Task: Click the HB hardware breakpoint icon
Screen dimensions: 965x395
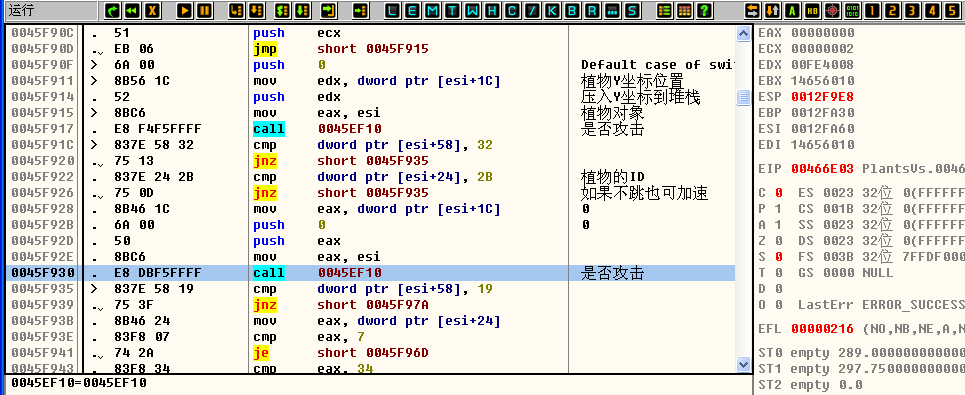Action: (812, 10)
